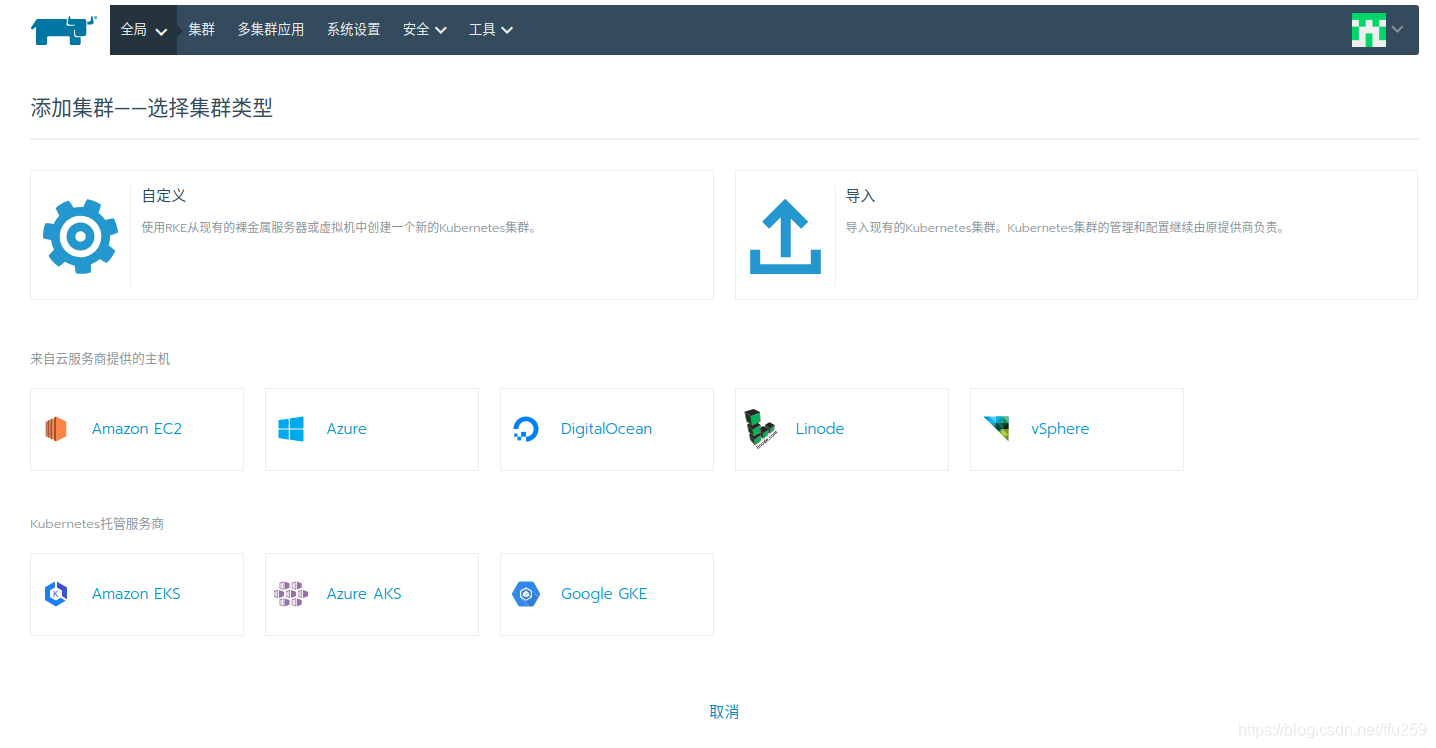
Task: Click the Azure AKS purple cubes icon
Action: [291, 594]
